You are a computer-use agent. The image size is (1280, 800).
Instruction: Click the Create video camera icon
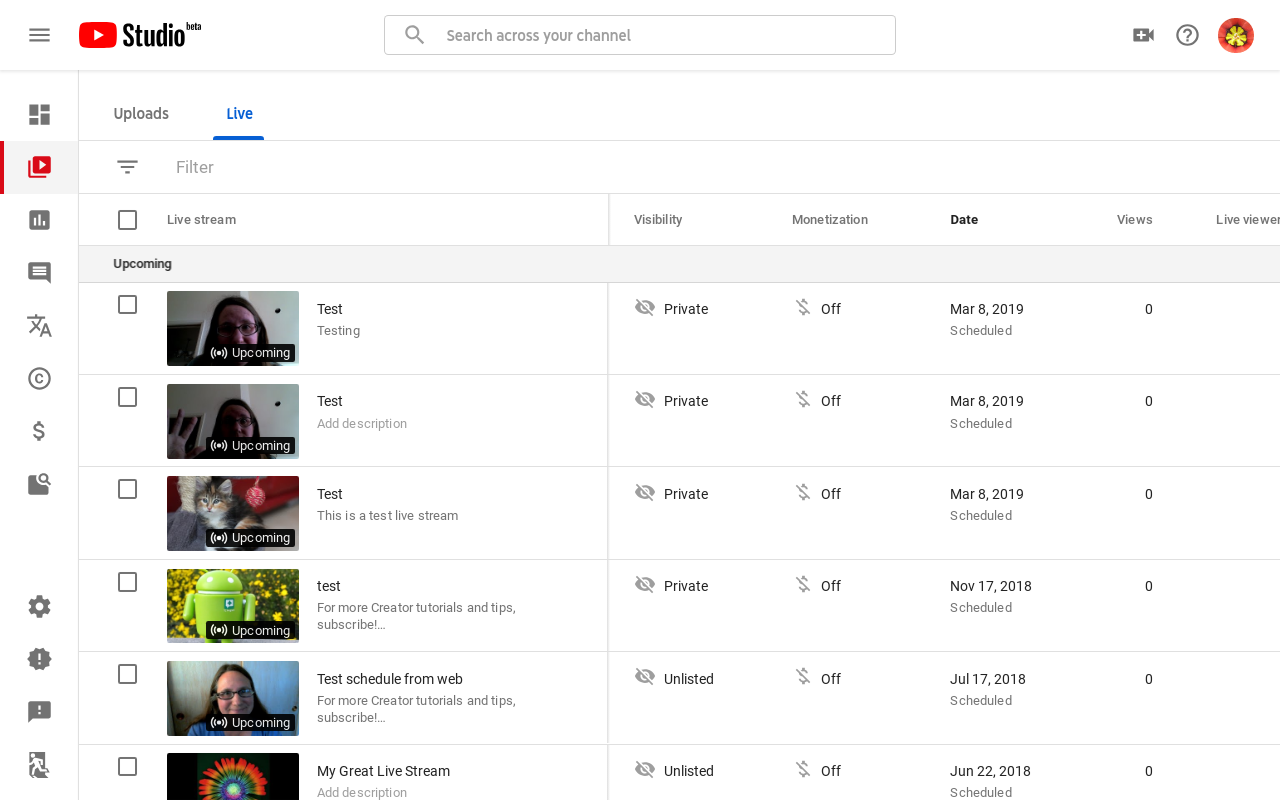coord(1143,34)
